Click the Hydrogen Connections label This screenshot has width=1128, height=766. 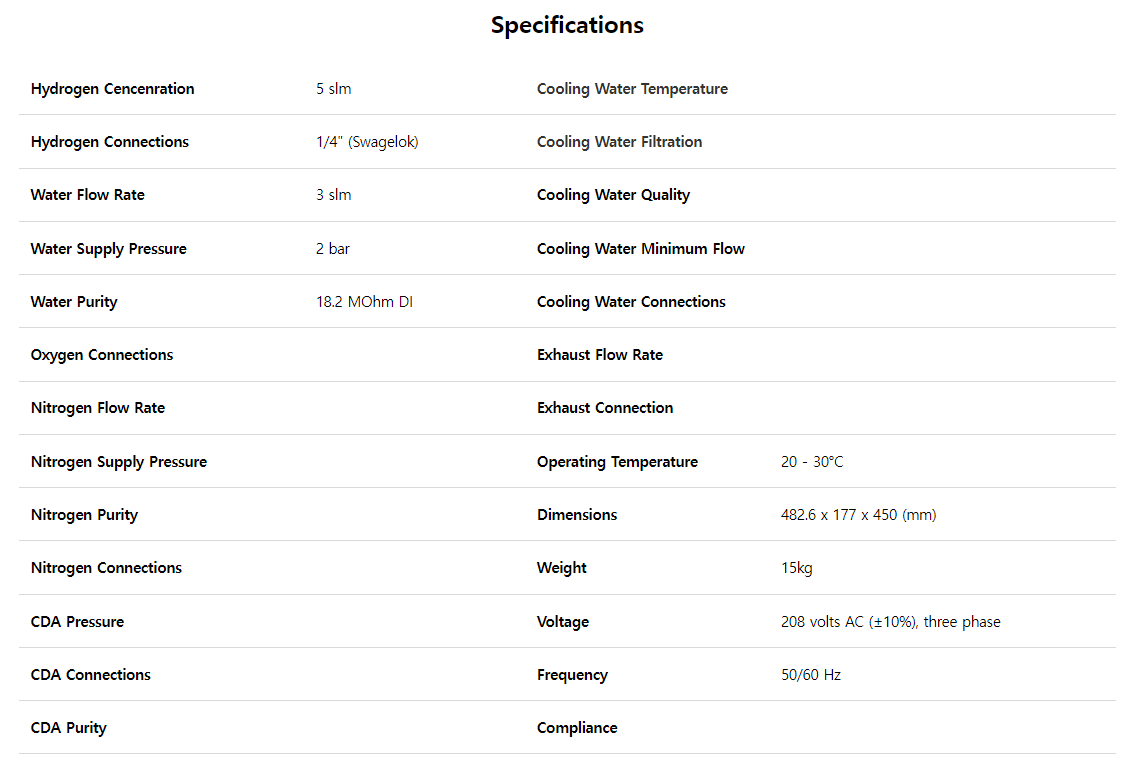point(109,142)
